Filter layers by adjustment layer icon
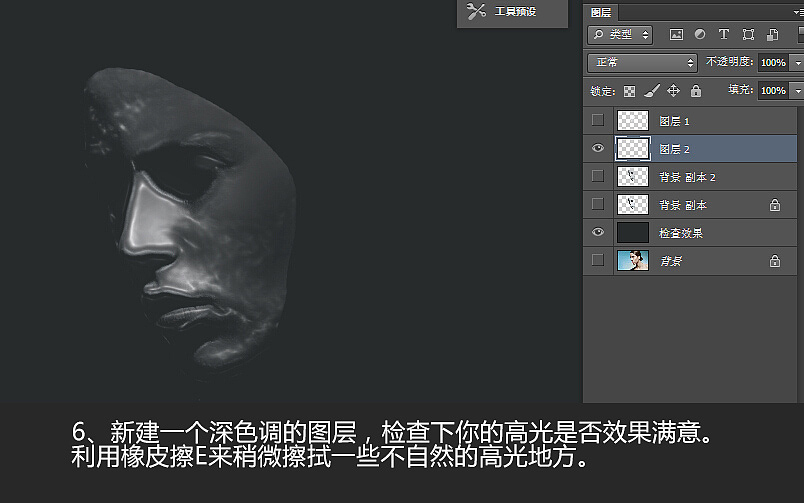 [700, 34]
